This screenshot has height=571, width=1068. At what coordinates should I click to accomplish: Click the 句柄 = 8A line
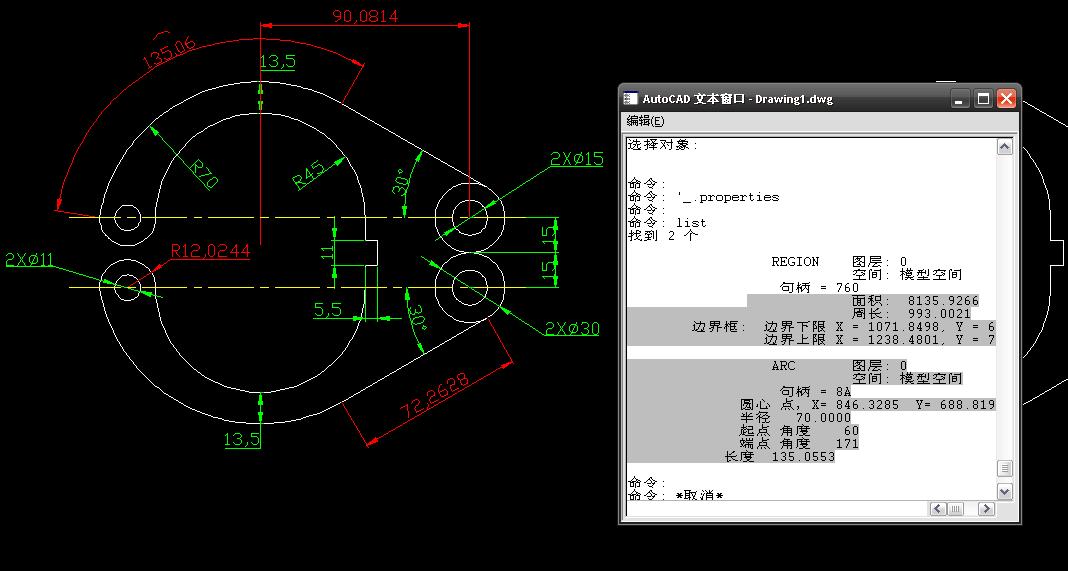coord(815,392)
